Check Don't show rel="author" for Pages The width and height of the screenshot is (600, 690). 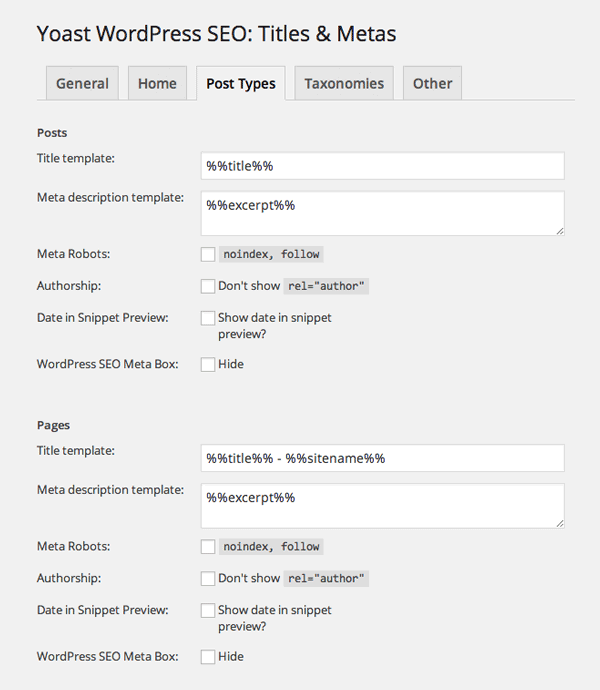208,578
